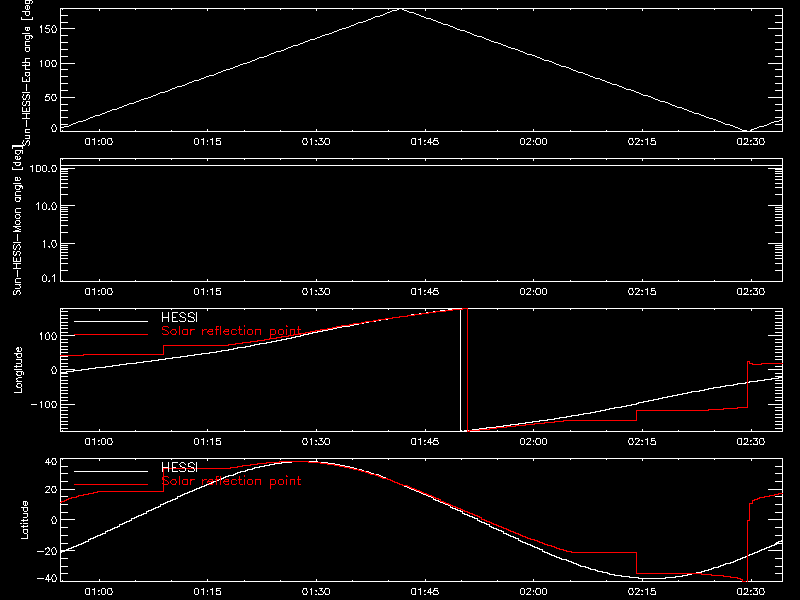This screenshot has width=800, height=600.
Task: Click 02:30 label under Moon angle plot
Action: point(751,292)
